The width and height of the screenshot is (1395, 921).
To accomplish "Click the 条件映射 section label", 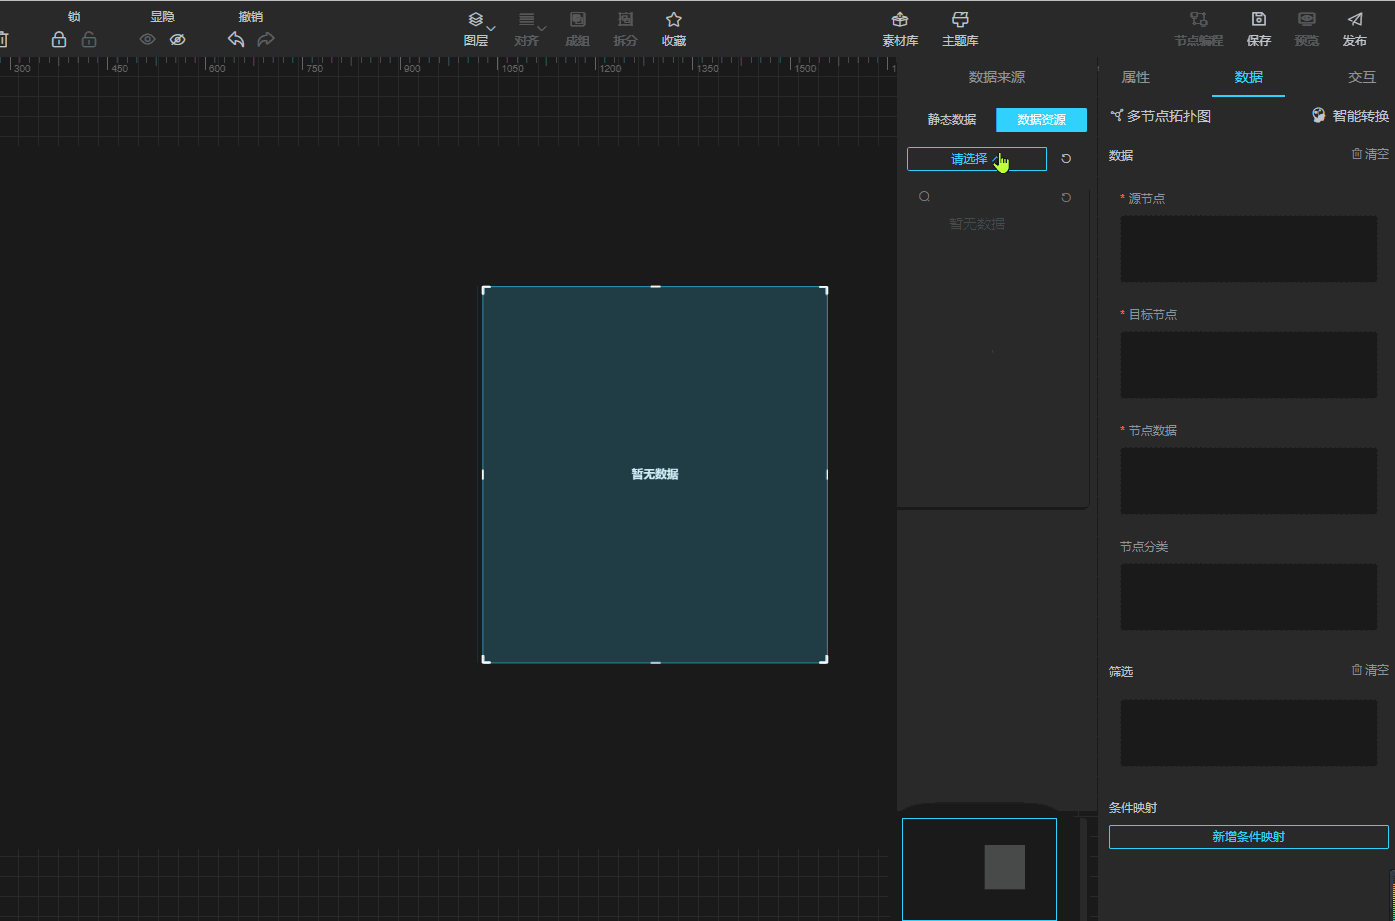I will pyautogui.click(x=1133, y=807).
